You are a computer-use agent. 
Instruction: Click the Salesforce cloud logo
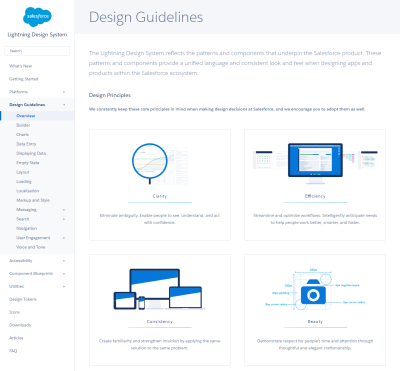[37, 16]
